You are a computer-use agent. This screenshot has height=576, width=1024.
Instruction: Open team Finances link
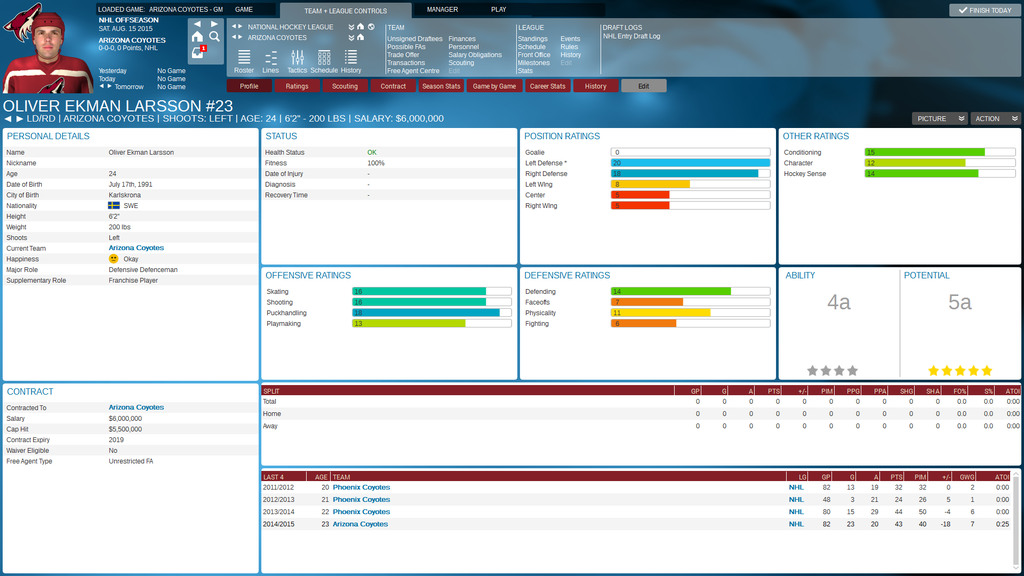click(x=462, y=39)
